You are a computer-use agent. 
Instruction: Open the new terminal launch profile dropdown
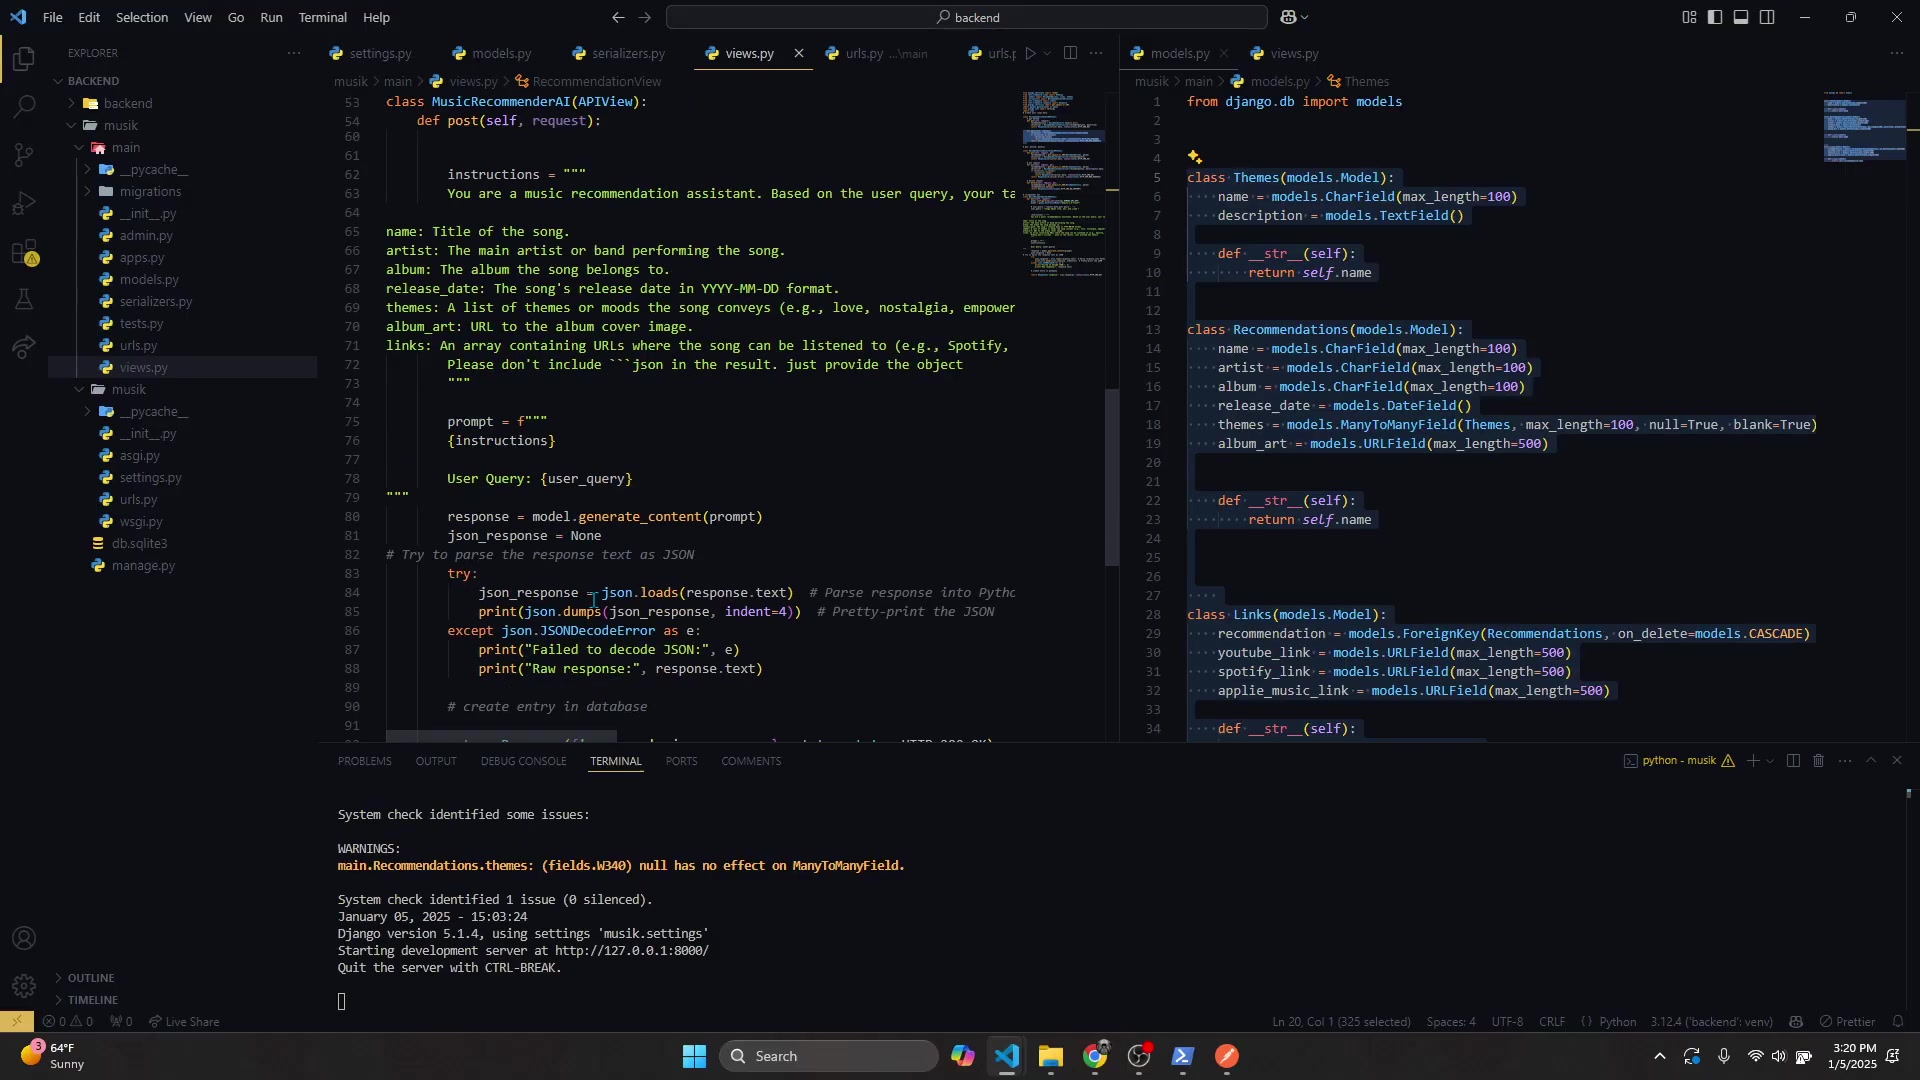(1770, 761)
